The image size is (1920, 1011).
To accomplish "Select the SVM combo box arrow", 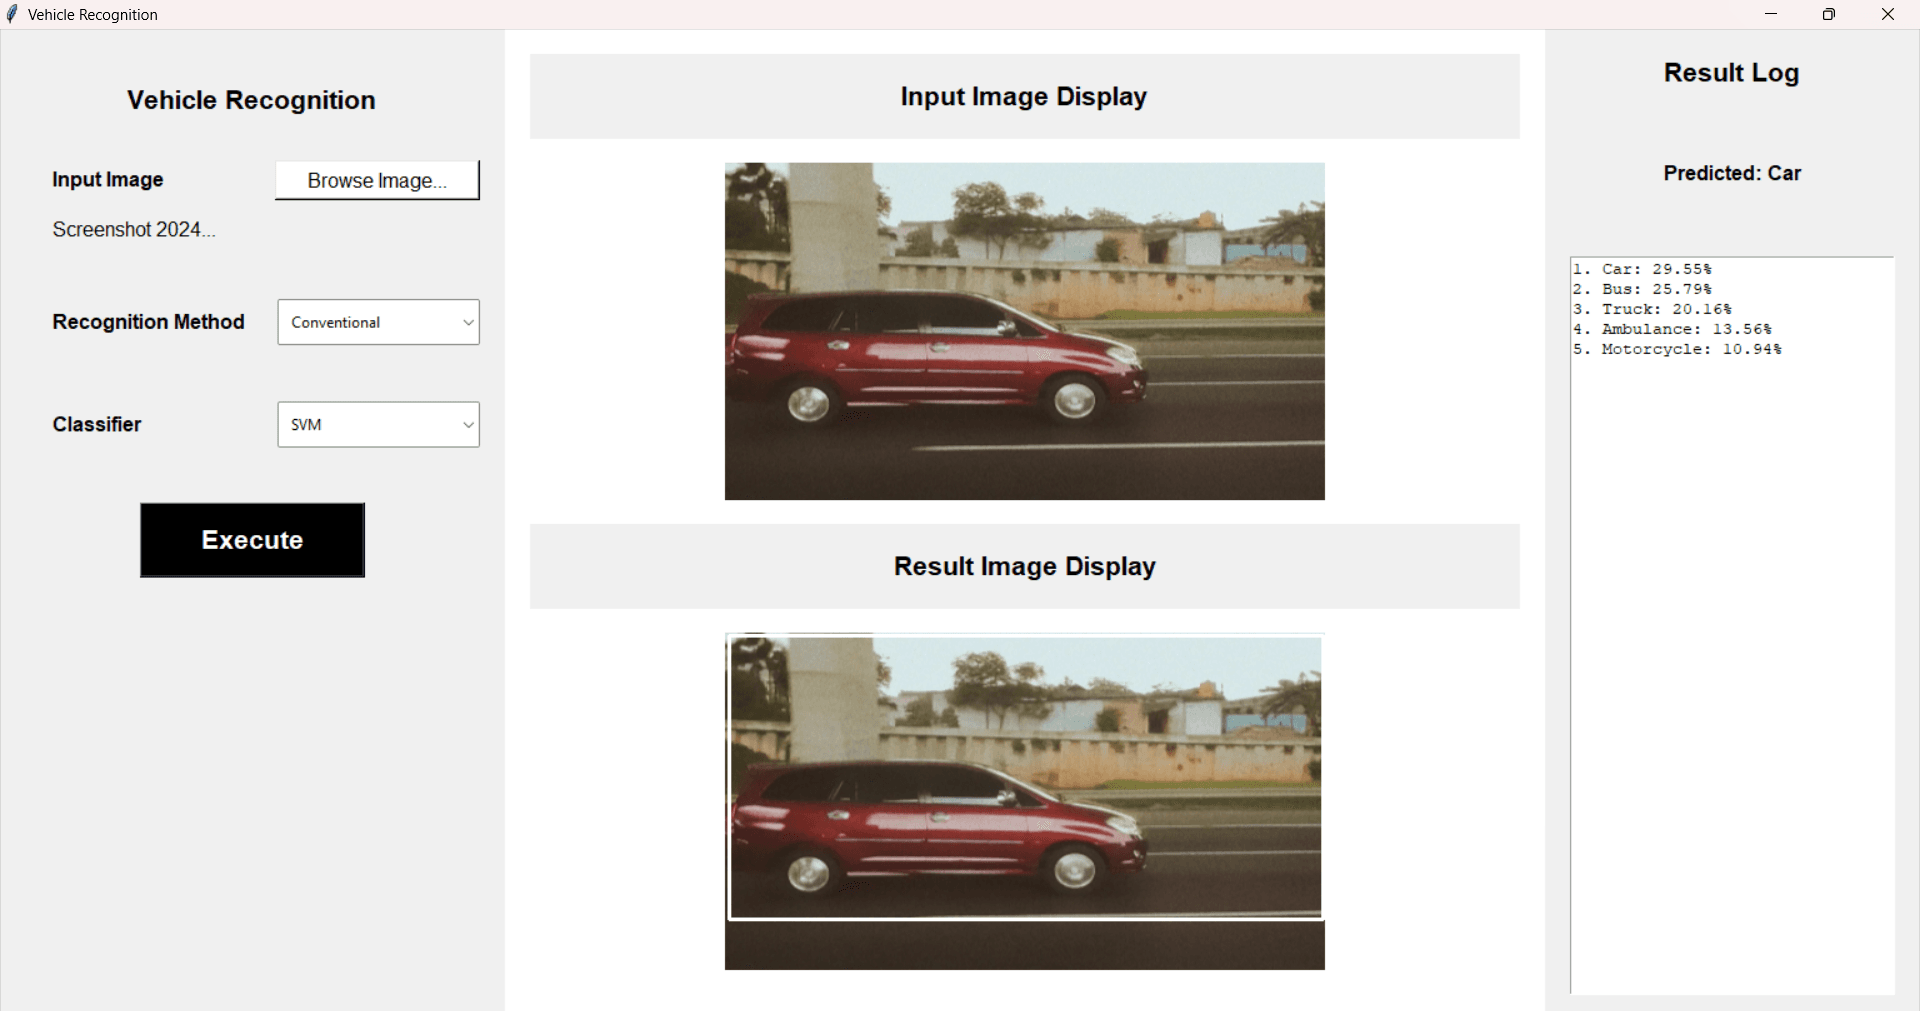I will [x=466, y=424].
